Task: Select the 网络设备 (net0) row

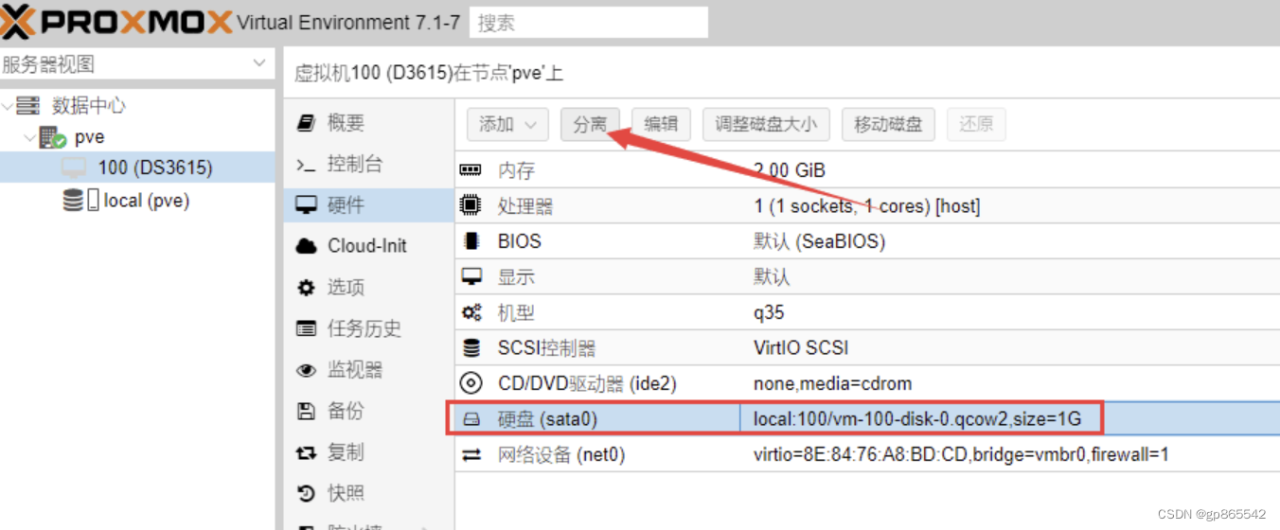Action: (x=867, y=455)
